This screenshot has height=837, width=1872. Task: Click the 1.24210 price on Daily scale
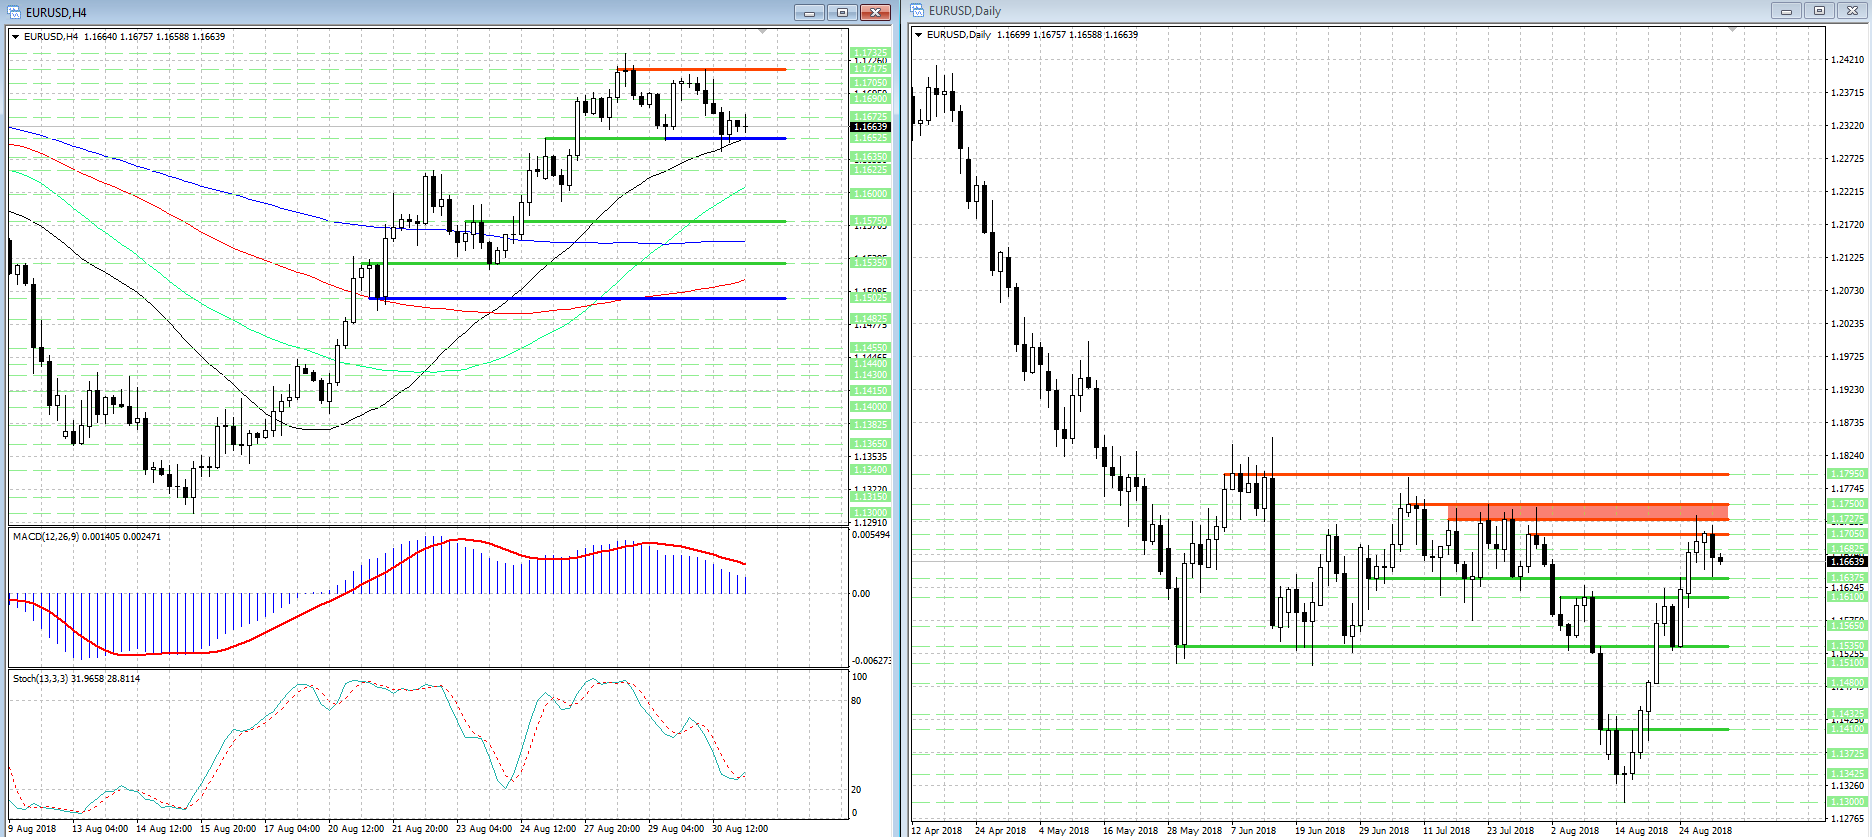(1847, 60)
